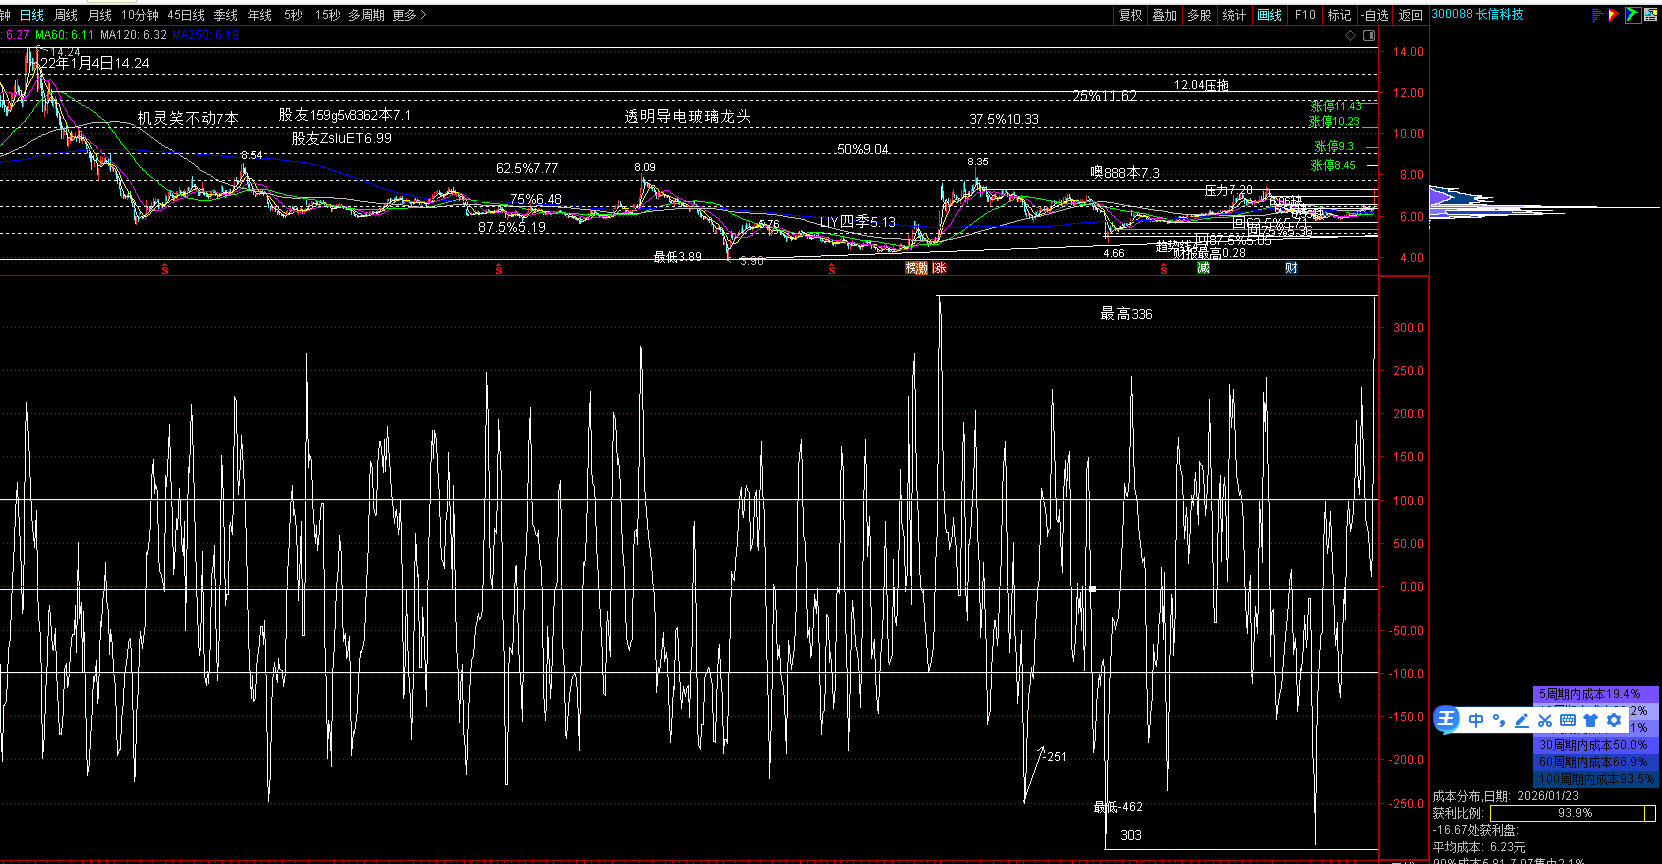Viewport: 1662px width, 864px height.
Task: Toggle side panel icon next to diamond
Action: click(1369, 35)
